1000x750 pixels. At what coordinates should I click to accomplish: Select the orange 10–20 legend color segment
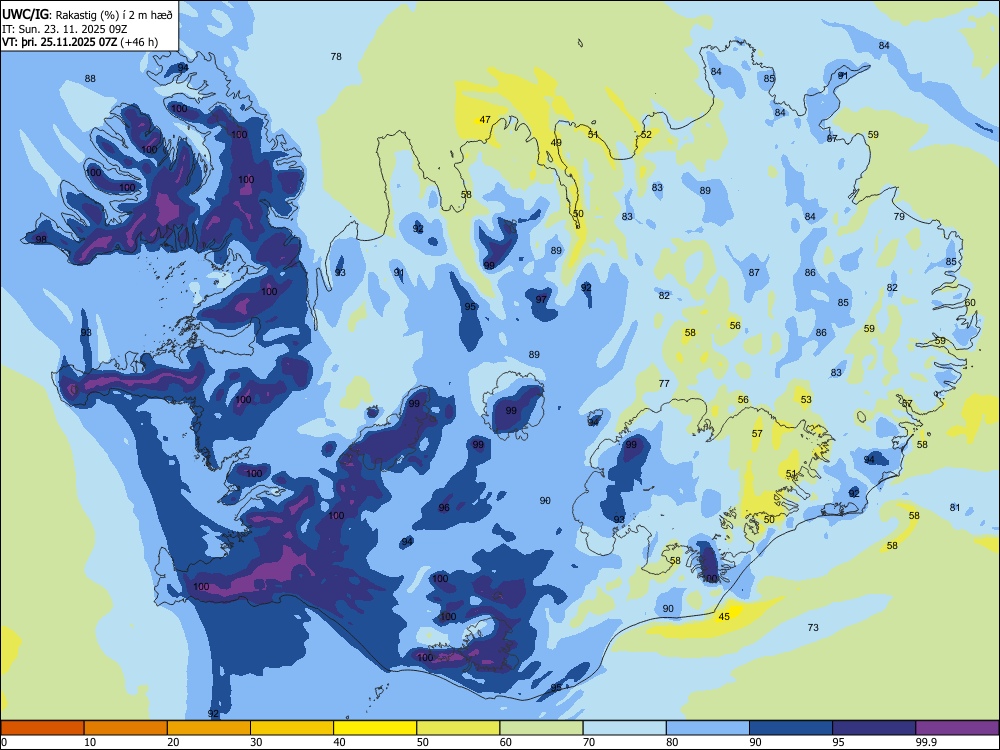[x=126, y=728]
